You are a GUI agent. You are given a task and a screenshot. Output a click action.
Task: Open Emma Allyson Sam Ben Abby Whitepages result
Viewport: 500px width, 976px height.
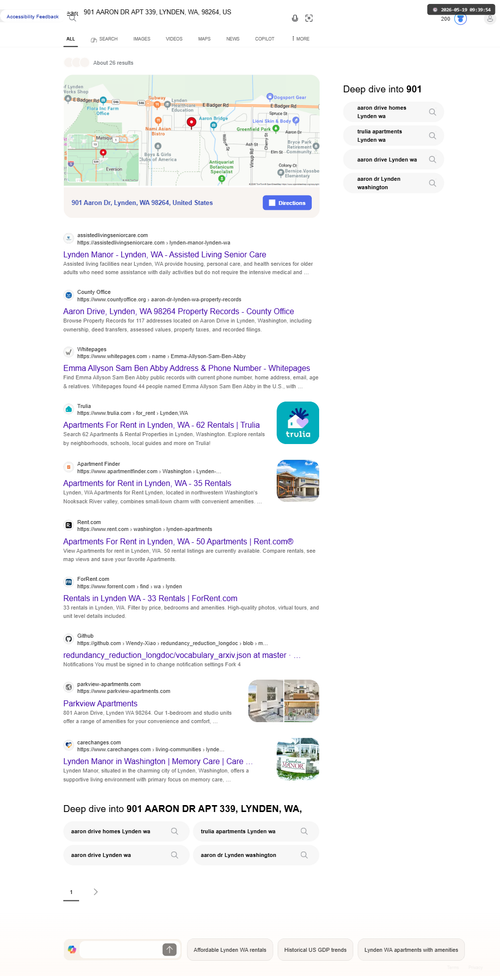pyautogui.click(x=186, y=368)
